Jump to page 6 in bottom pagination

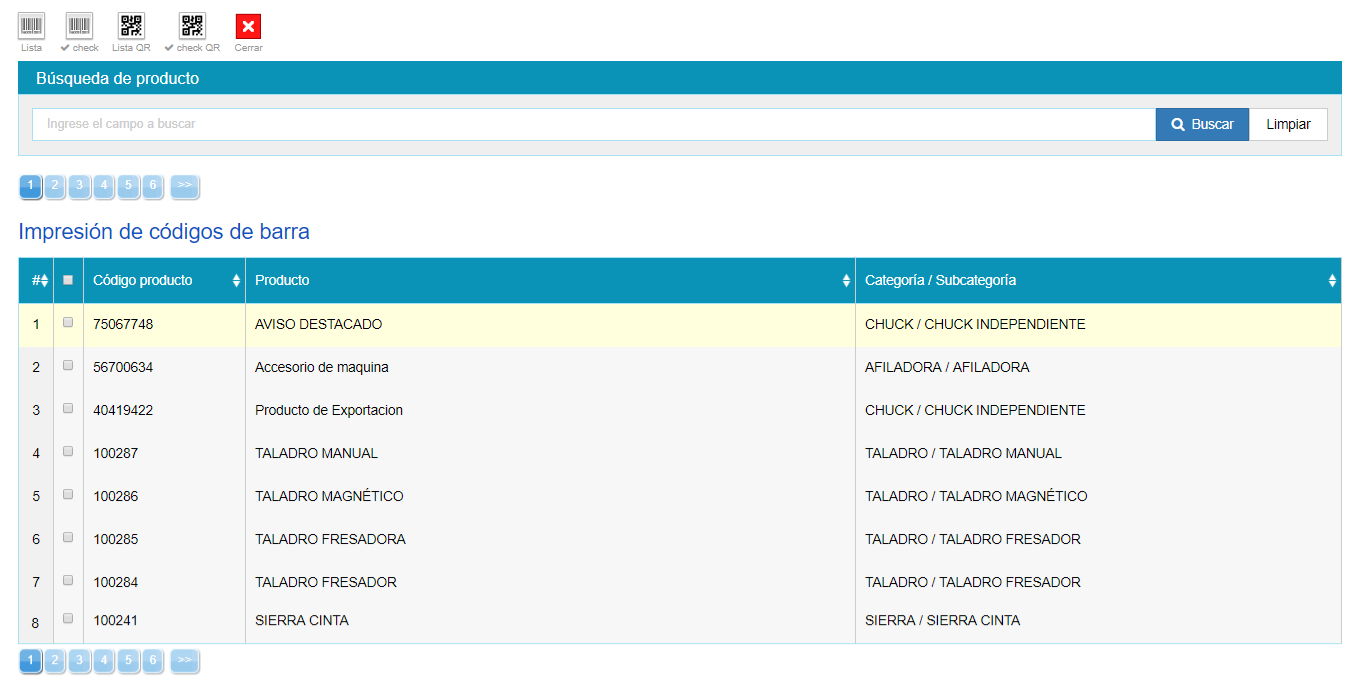click(x=152, y=660)
